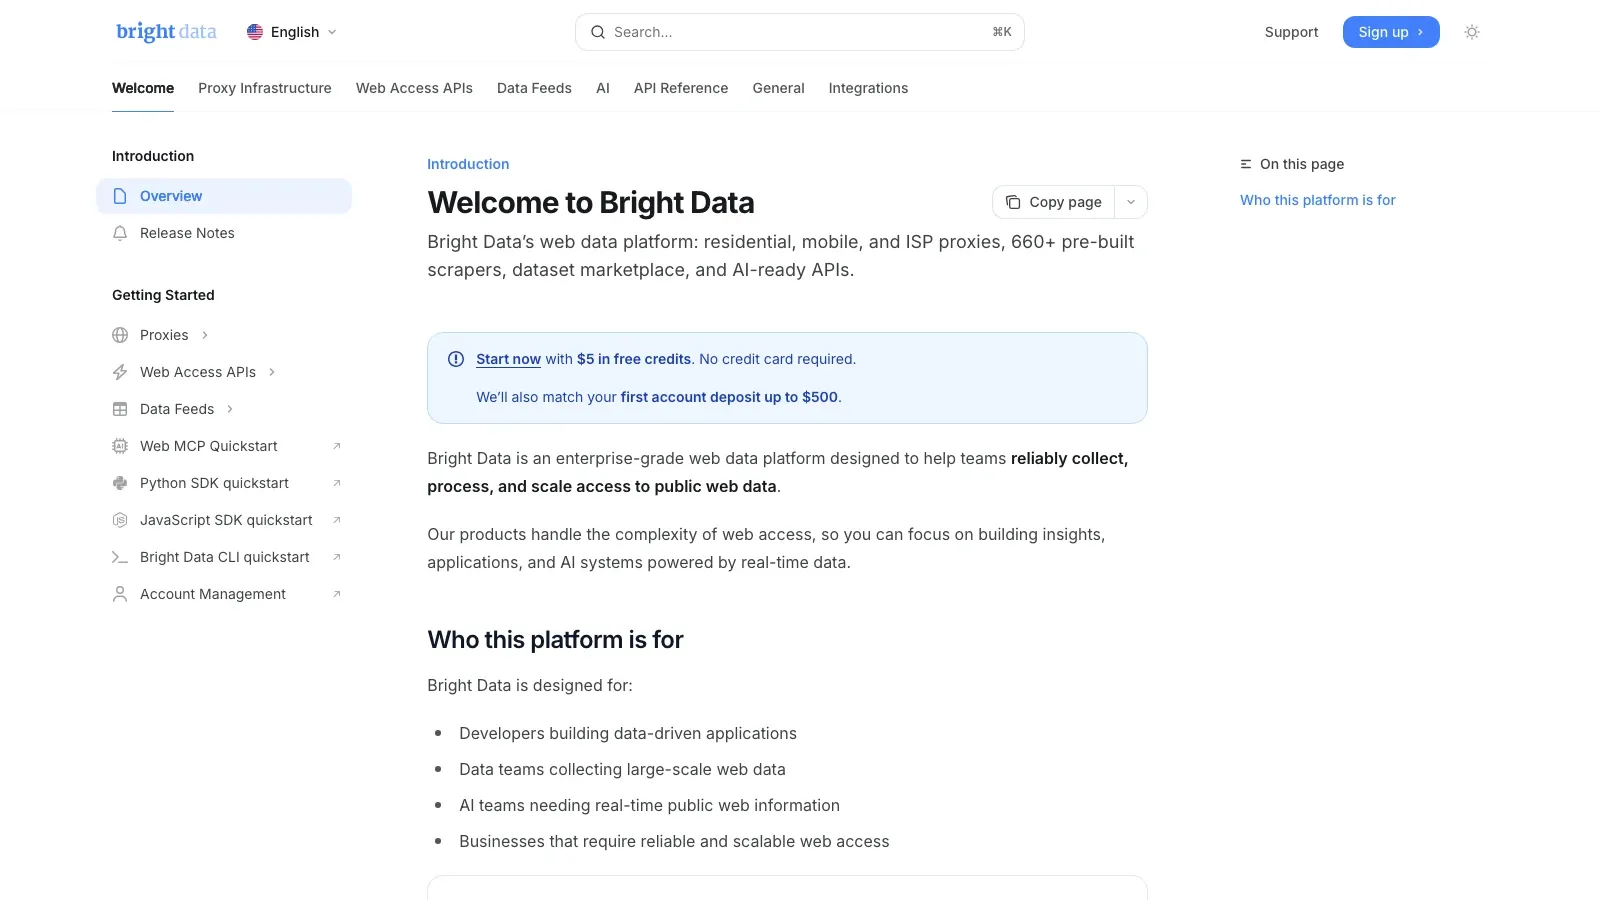Screen dimensions: 1600x900
Task: Click the 'Who this platform is for' heading
Action: pyautogui.click(x=555, y=640)
